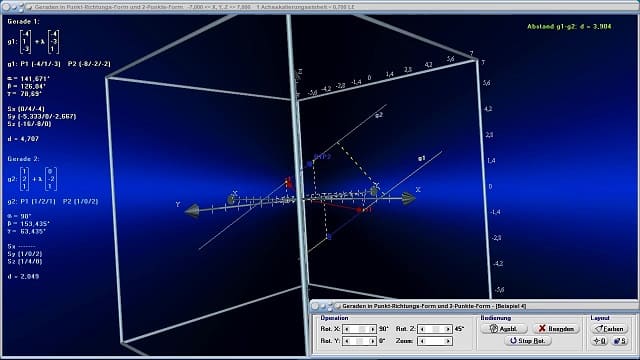The width and height of the screenshot is (640, 360).
Task: Click the X axis arrowhead in 3D view
Action: click(x=408, y=198)
